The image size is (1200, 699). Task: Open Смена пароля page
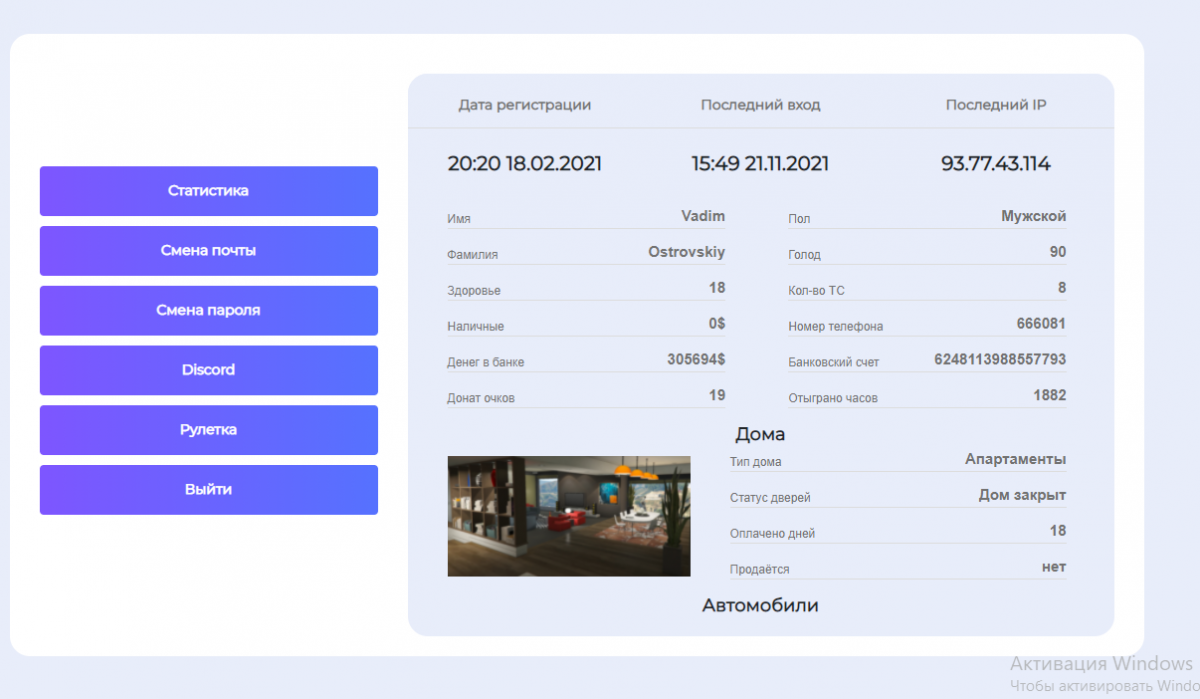[x=208, y=310]
